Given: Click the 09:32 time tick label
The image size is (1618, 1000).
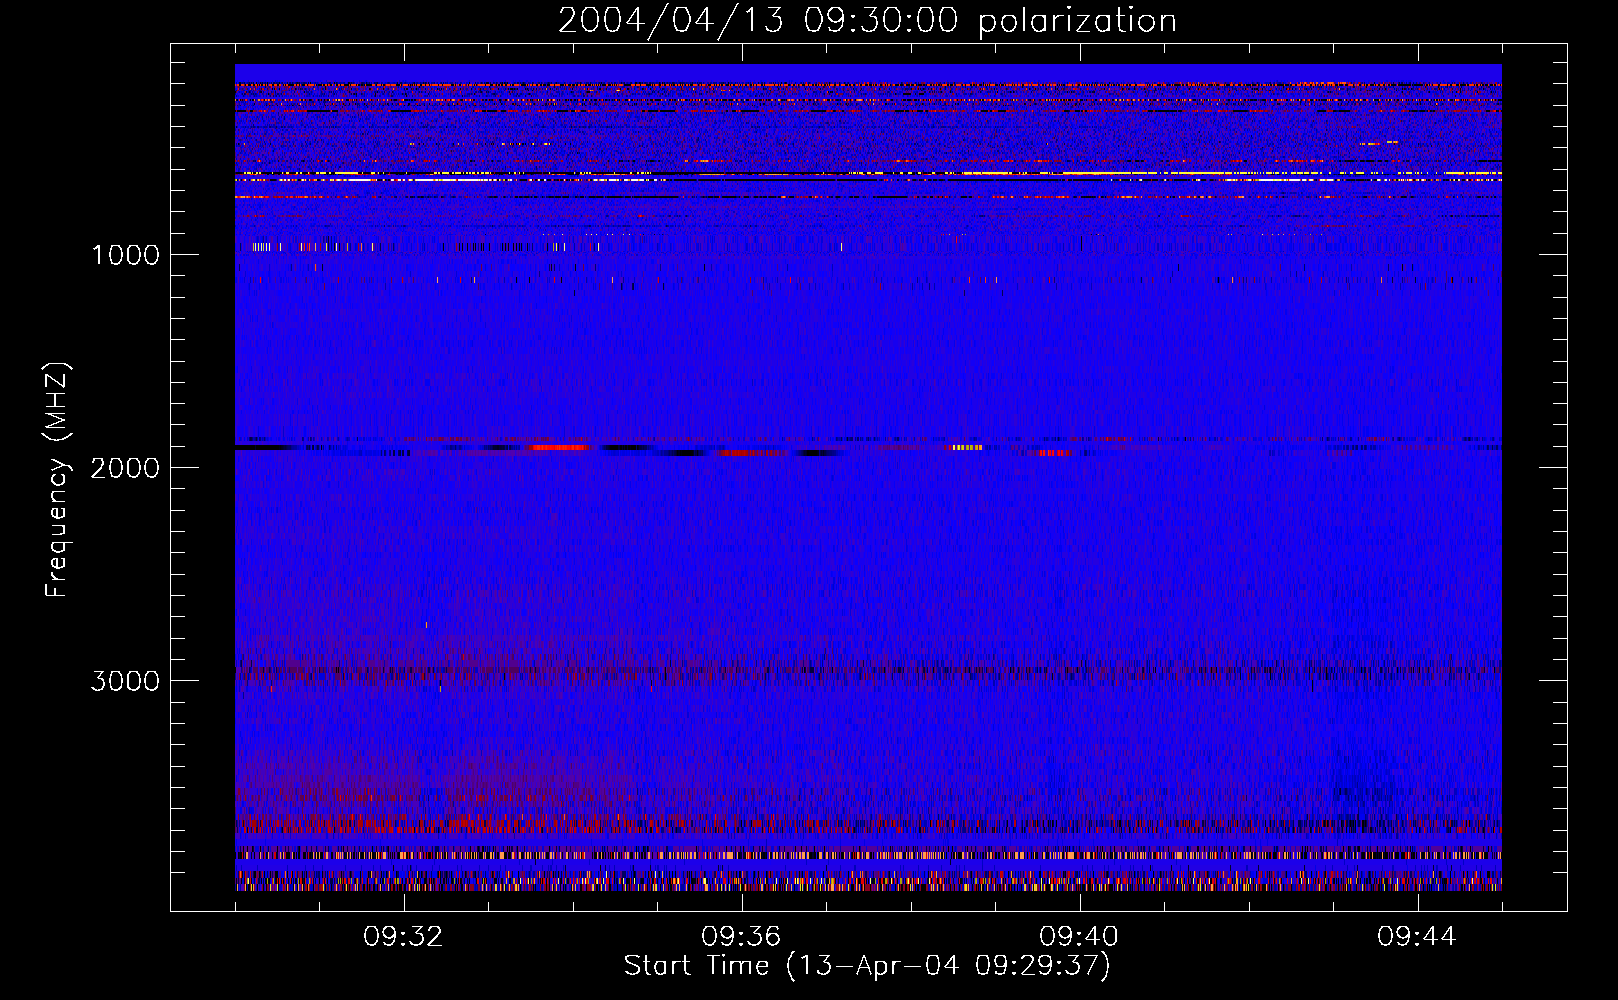Looking at the screenshot, I should (403, 937).
